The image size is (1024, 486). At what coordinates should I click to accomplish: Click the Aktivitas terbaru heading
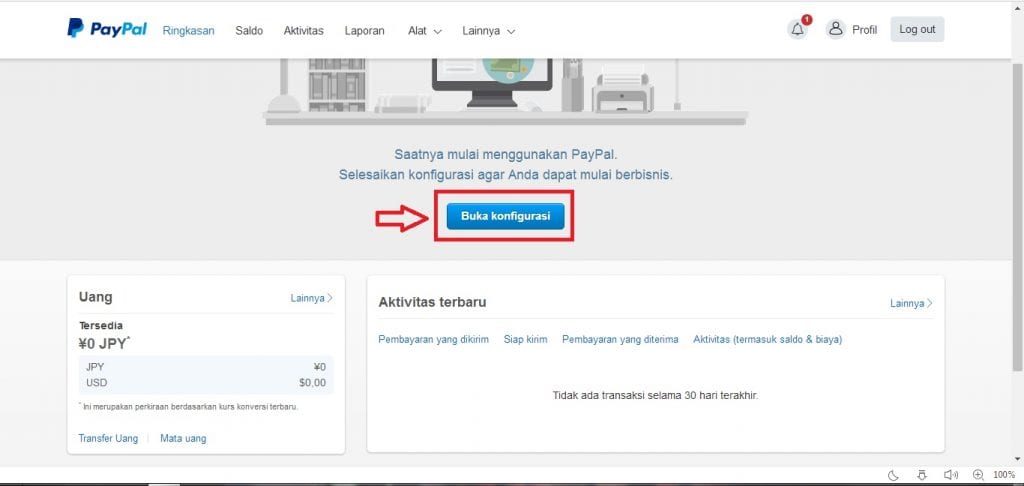click(432, 302)
